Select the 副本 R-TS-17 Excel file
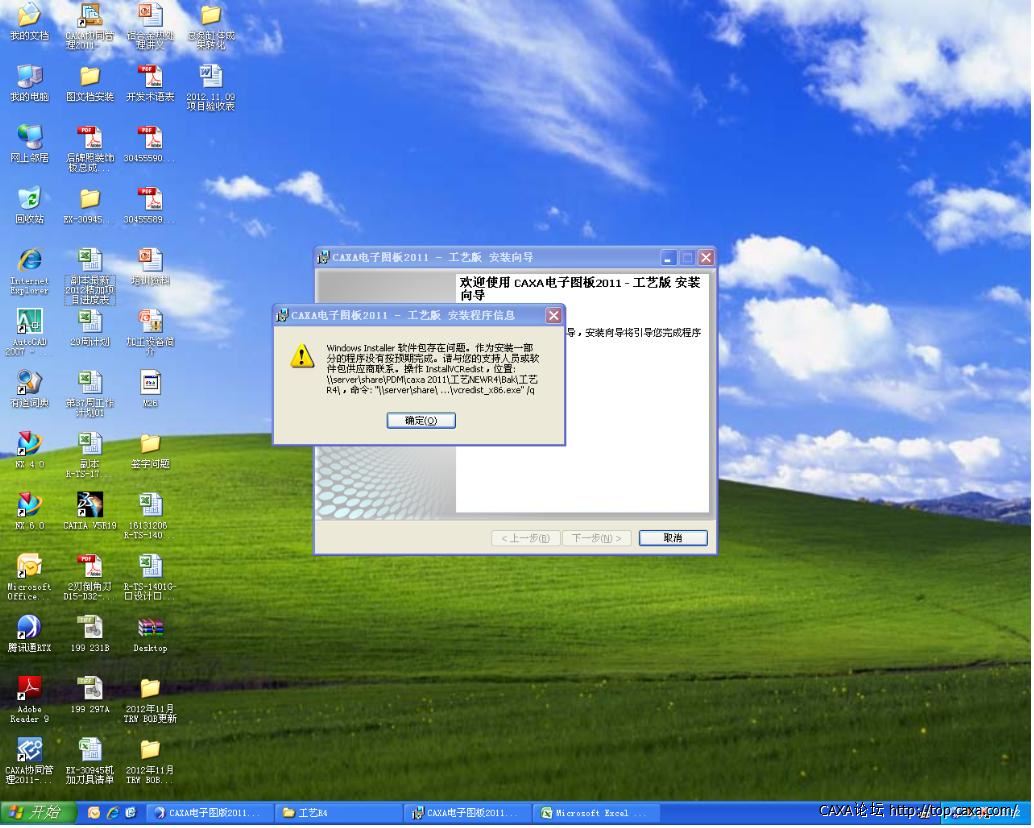The height and width of the screenshot is (828, 1034). [x=90, y=454]
